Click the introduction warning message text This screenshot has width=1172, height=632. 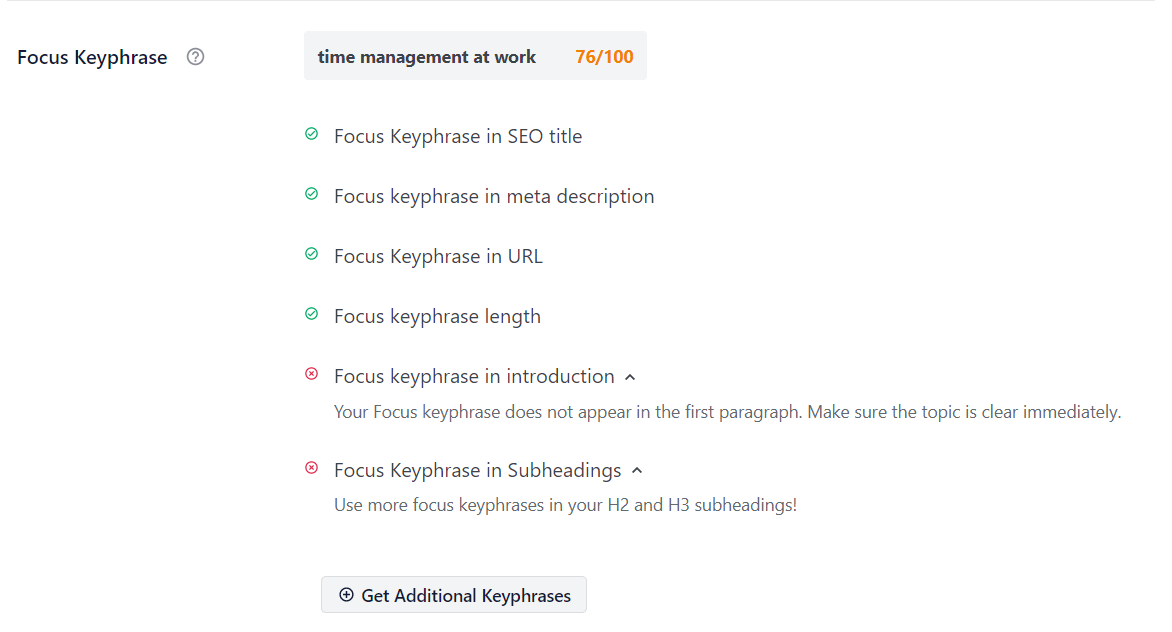click(x=726, y=411)
